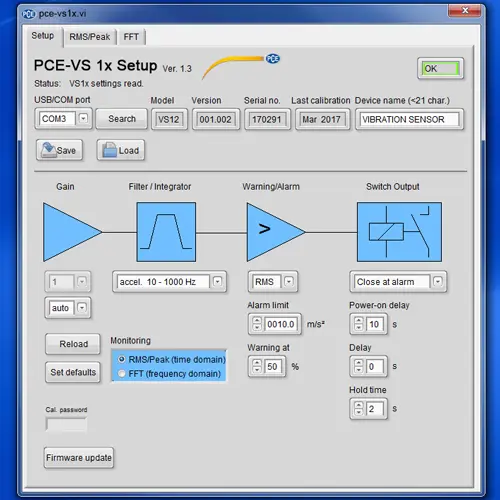Click the Switch Output relay icon
The width and height of the screenshot is (500, 500).
399,232
